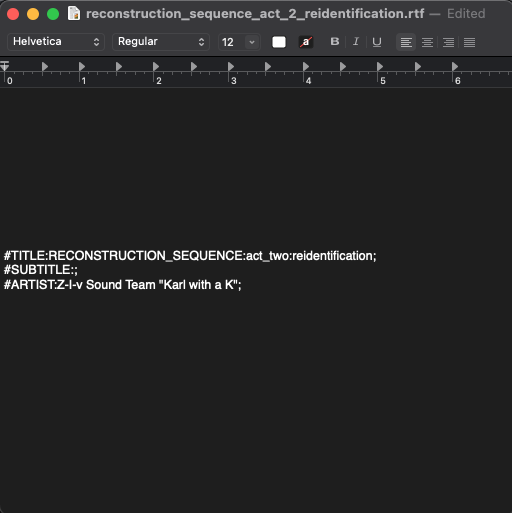This screenshot has height=513, width=512.
Task: Place cursor in the #ARTIST line
Action: pyautogui.click(x=122, y=285)
